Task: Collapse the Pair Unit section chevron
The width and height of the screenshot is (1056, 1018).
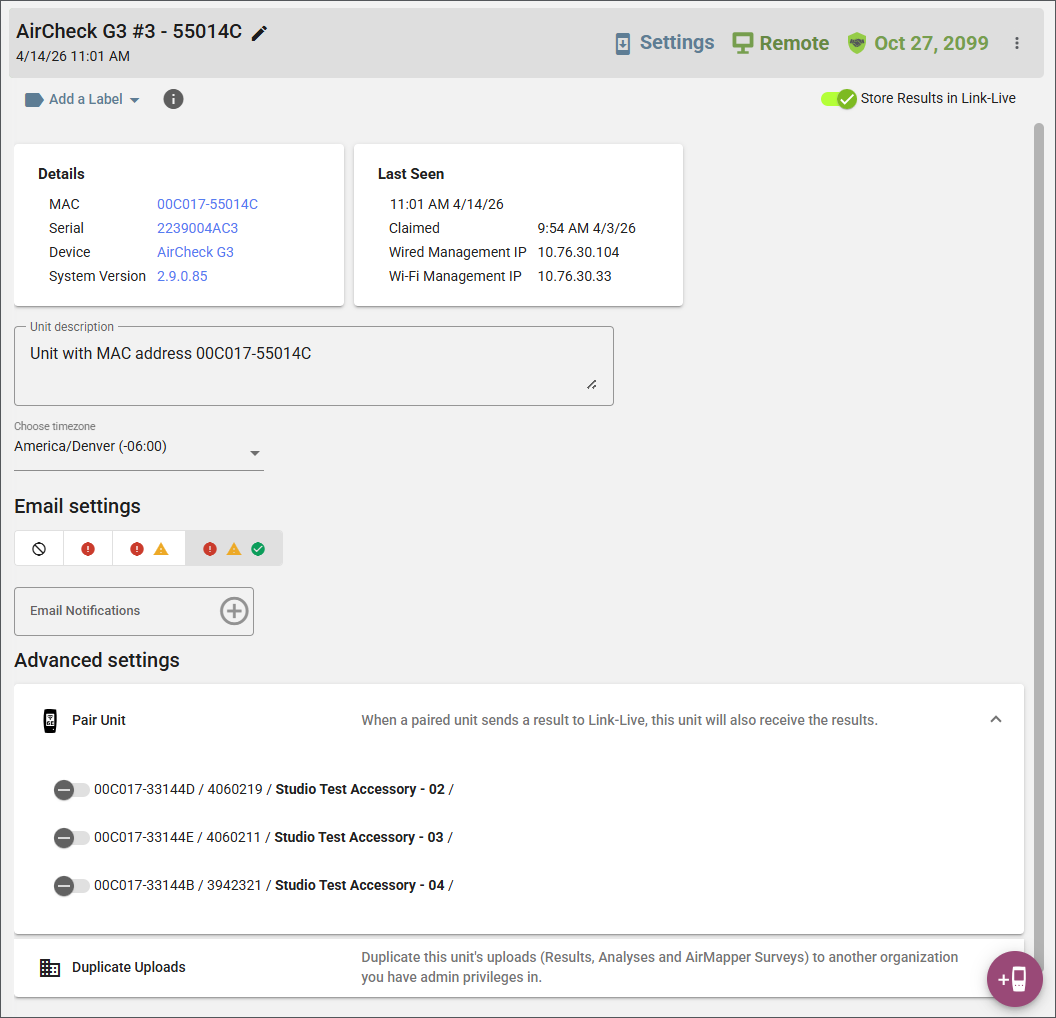Action: tap(995, 720)
